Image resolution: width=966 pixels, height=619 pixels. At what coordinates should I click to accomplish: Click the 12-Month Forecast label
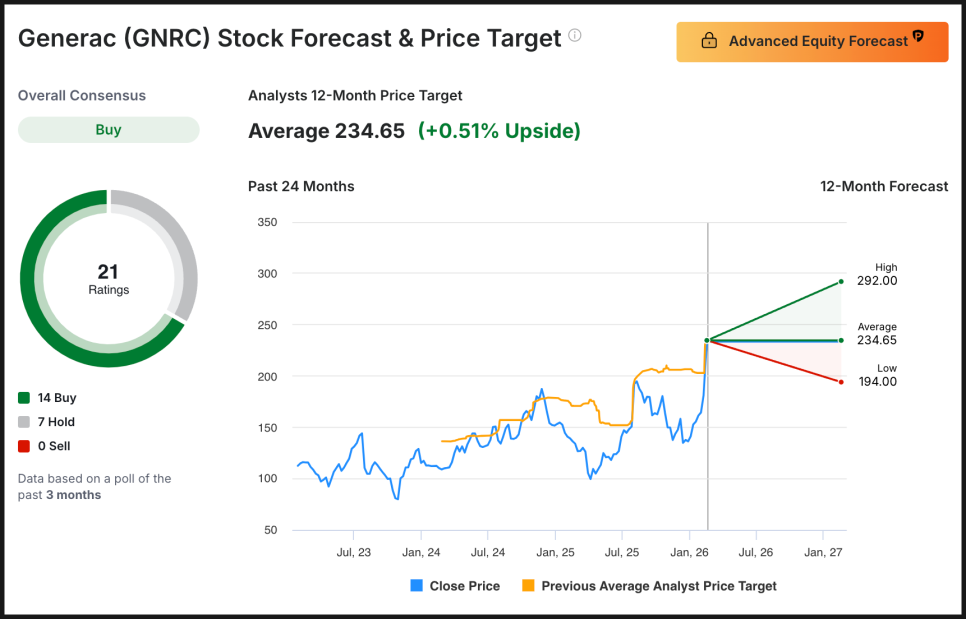coord(884,186)
